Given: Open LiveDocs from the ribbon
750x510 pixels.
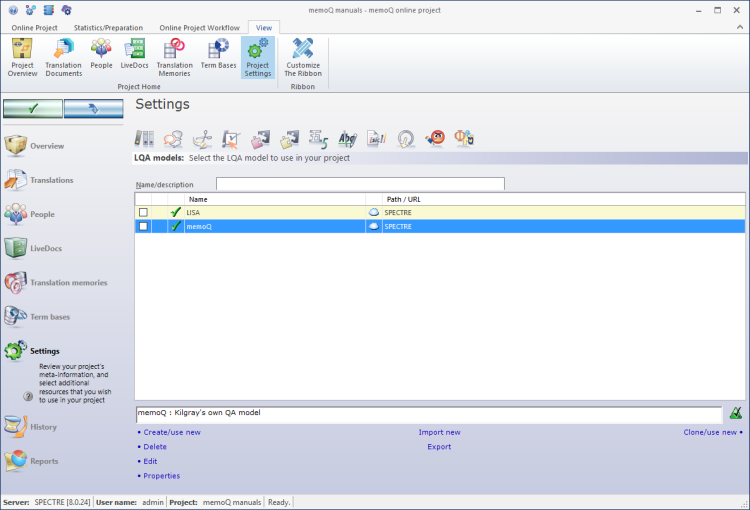Looking at the screenshot, I should click(x=134, y=56).
